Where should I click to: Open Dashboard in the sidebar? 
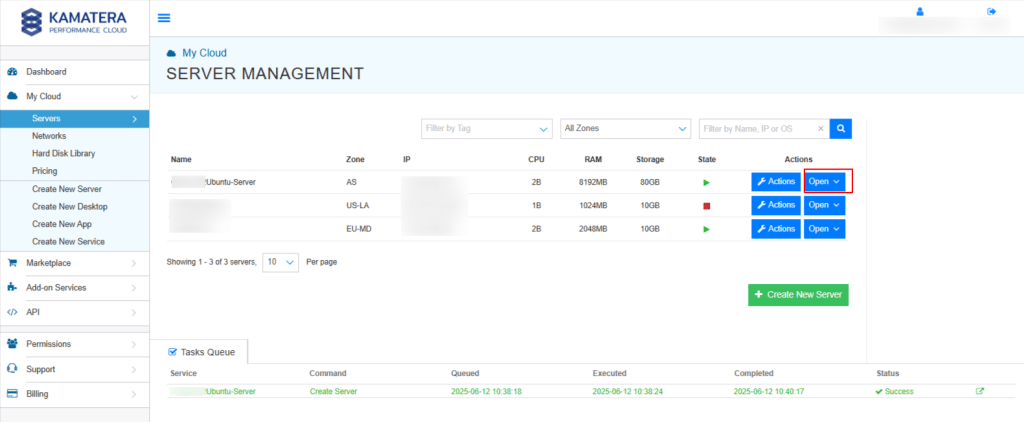(x=46, y=72)
